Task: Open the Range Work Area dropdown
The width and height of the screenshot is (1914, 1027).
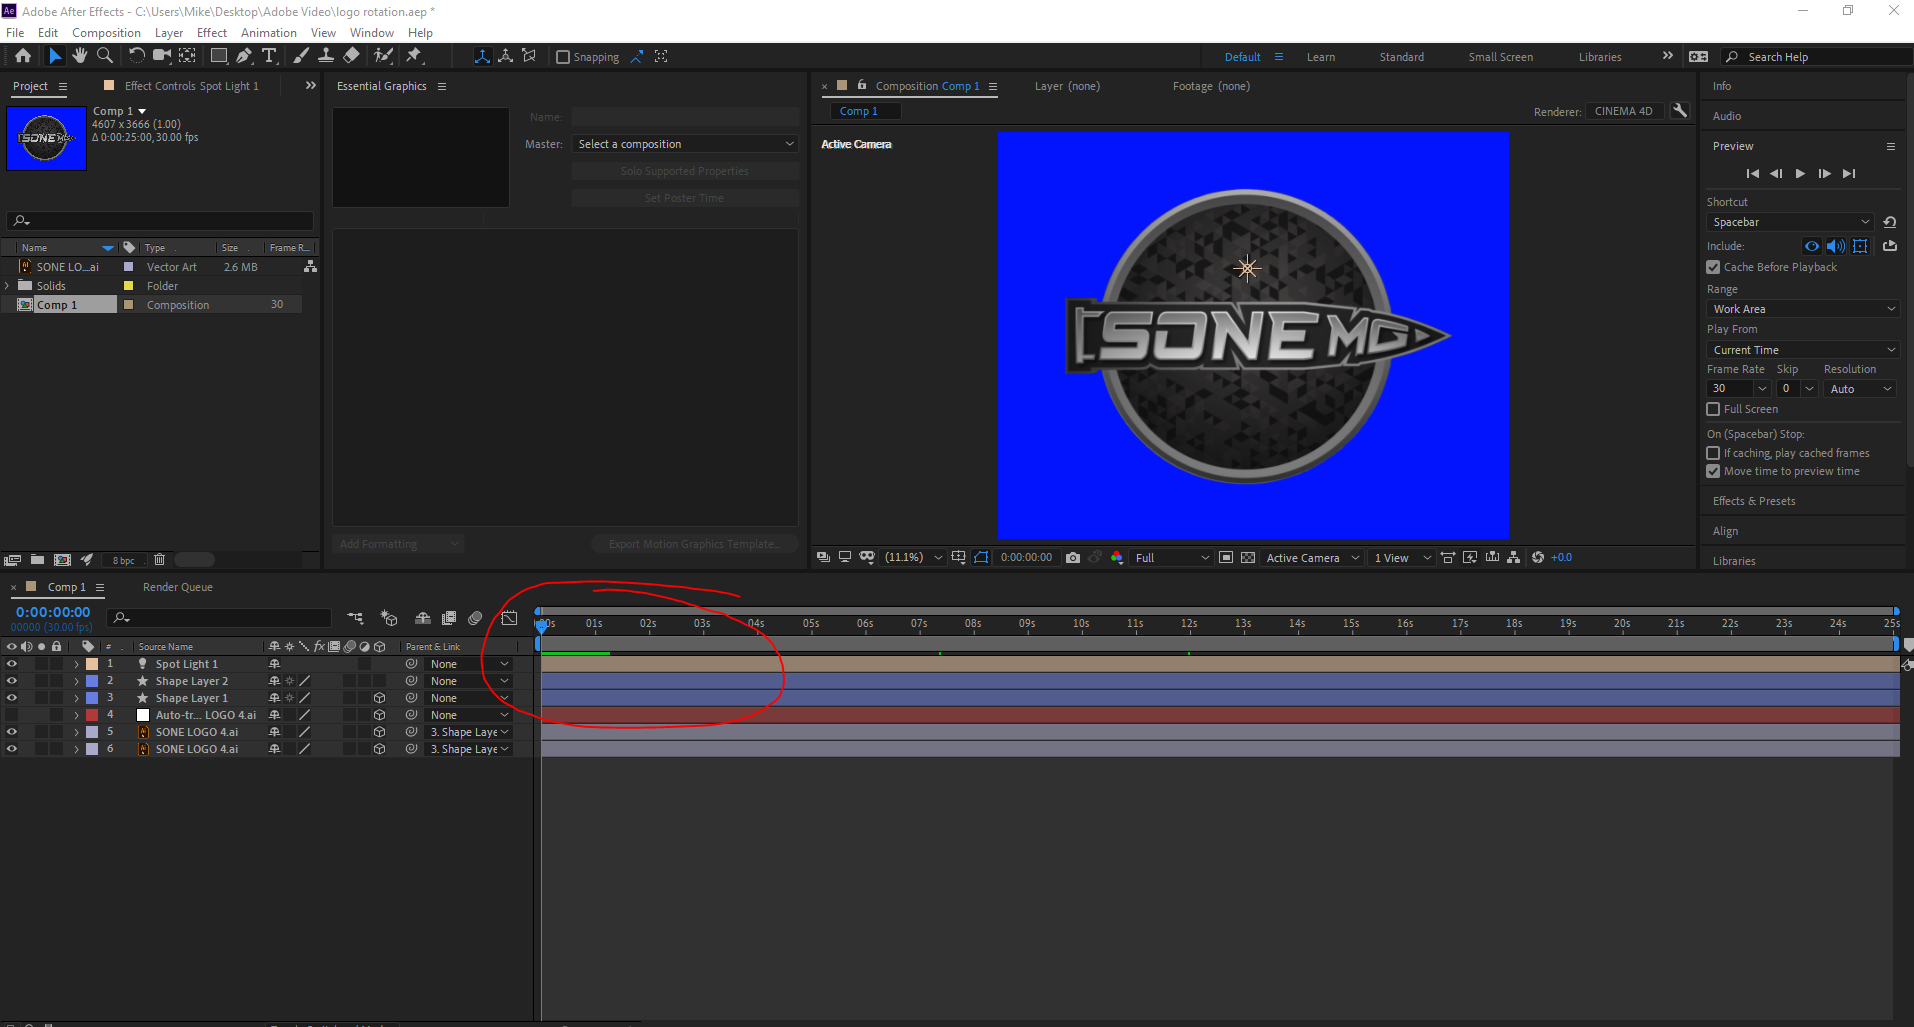Action: [1803, 309]
